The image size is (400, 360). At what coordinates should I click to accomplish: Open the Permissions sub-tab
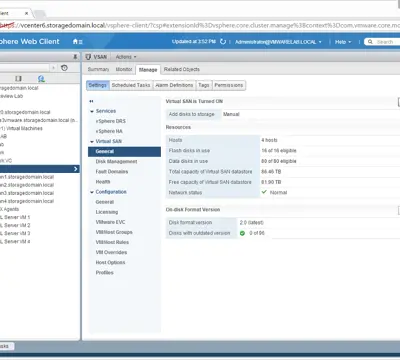229,85
